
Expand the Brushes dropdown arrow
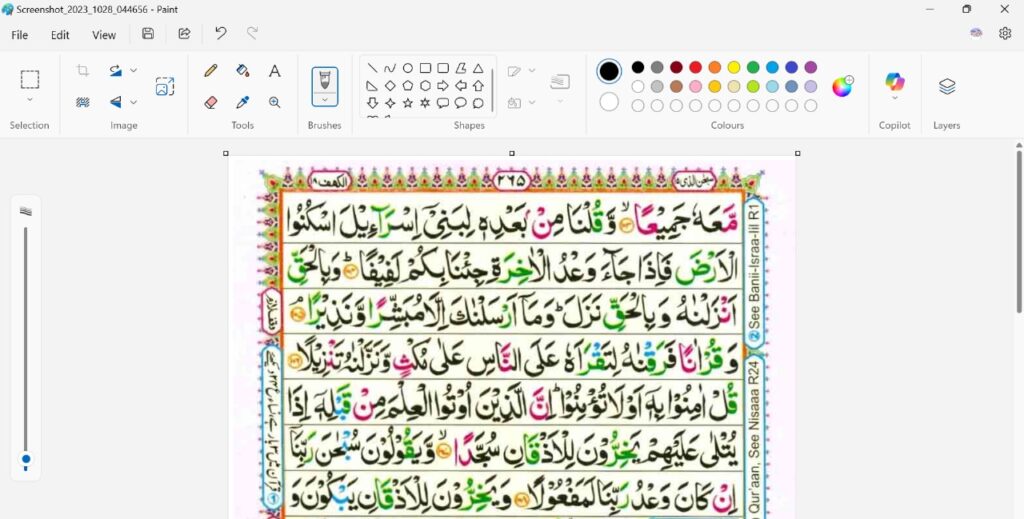tap(324, 99)
